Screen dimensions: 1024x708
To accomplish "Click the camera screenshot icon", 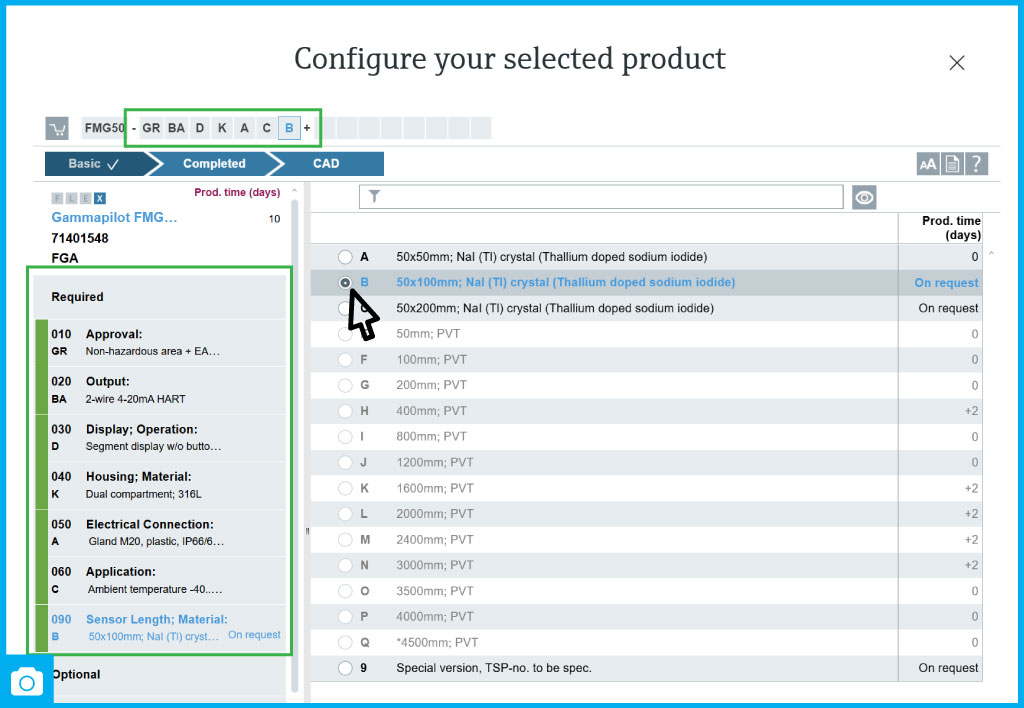I will click(27, 682).
